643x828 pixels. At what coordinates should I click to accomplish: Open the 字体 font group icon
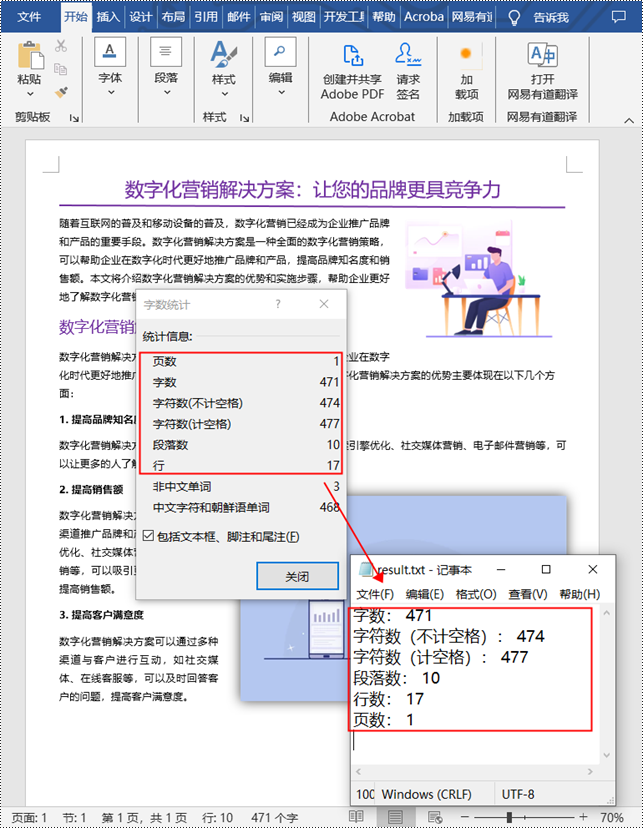(x=110, y=52)
